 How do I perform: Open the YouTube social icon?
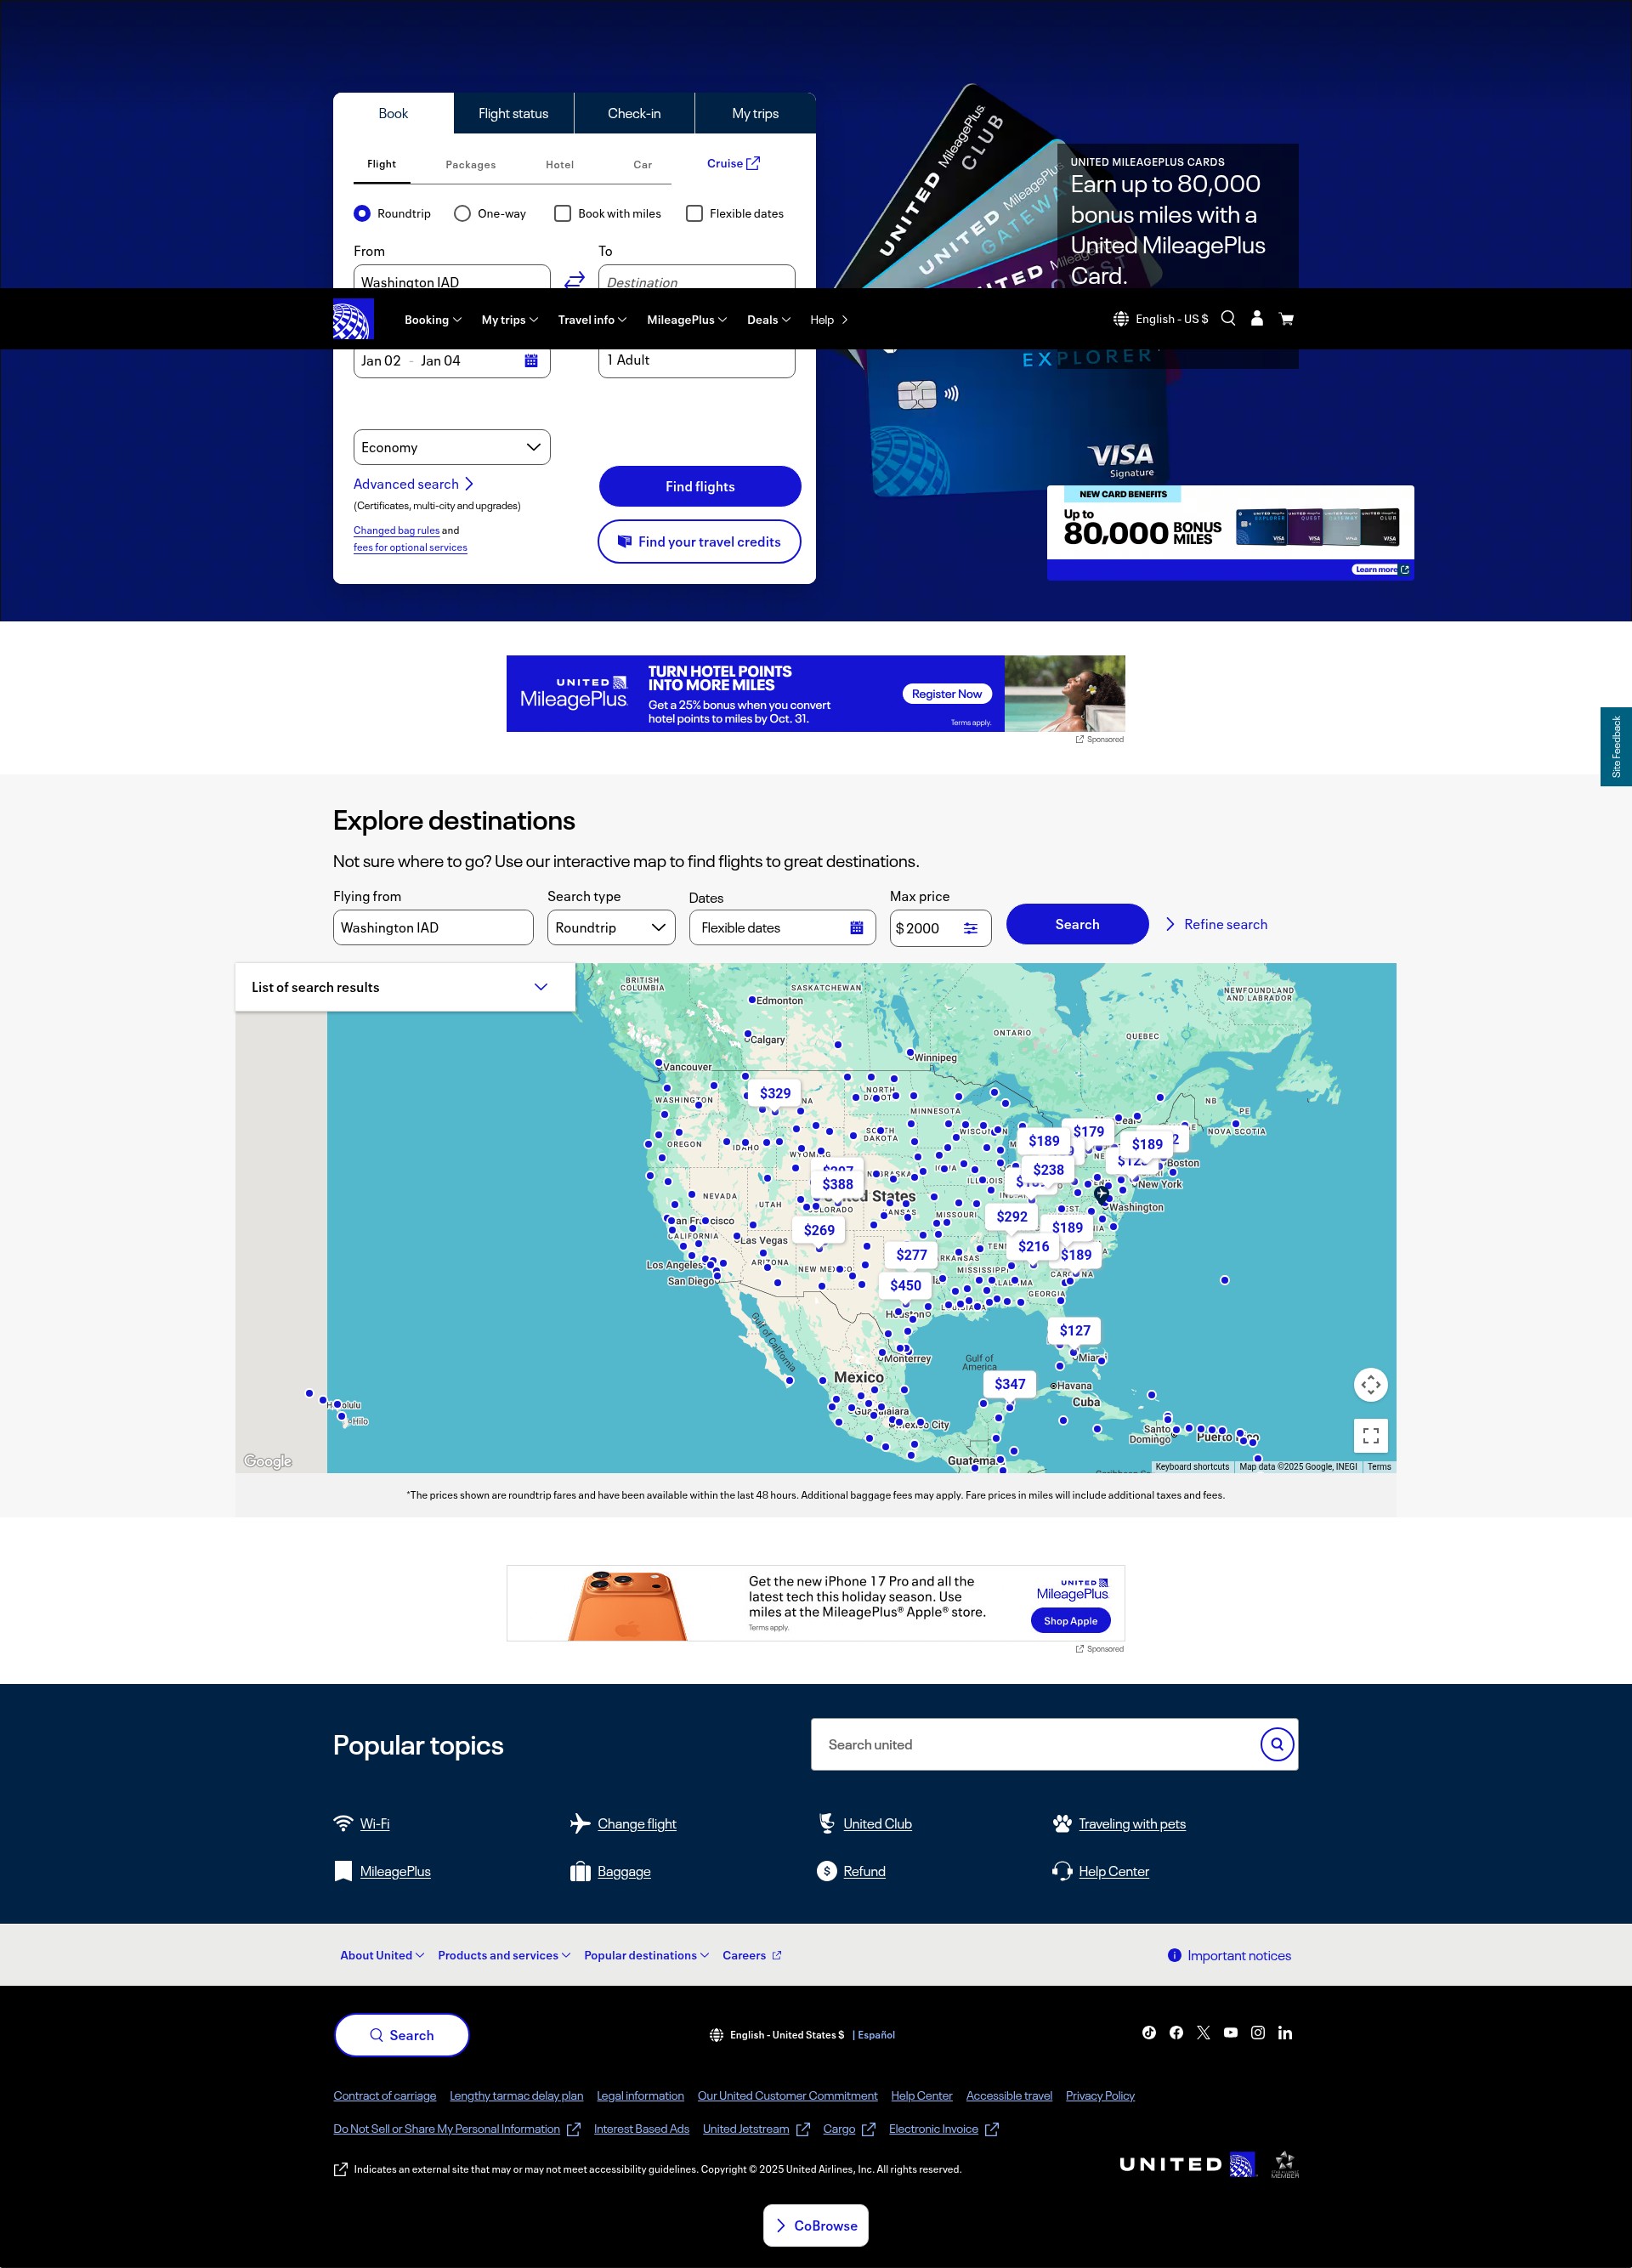coord(1231,2033)
